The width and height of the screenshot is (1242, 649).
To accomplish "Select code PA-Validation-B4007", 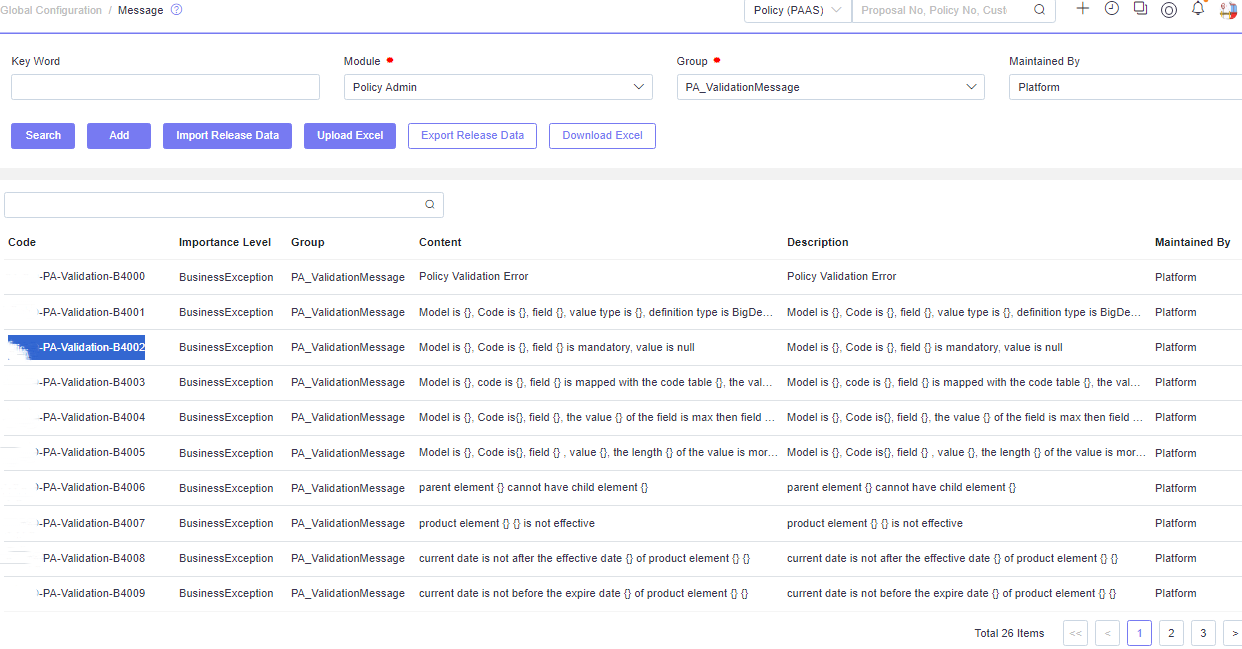I will (x=92, y=523).
